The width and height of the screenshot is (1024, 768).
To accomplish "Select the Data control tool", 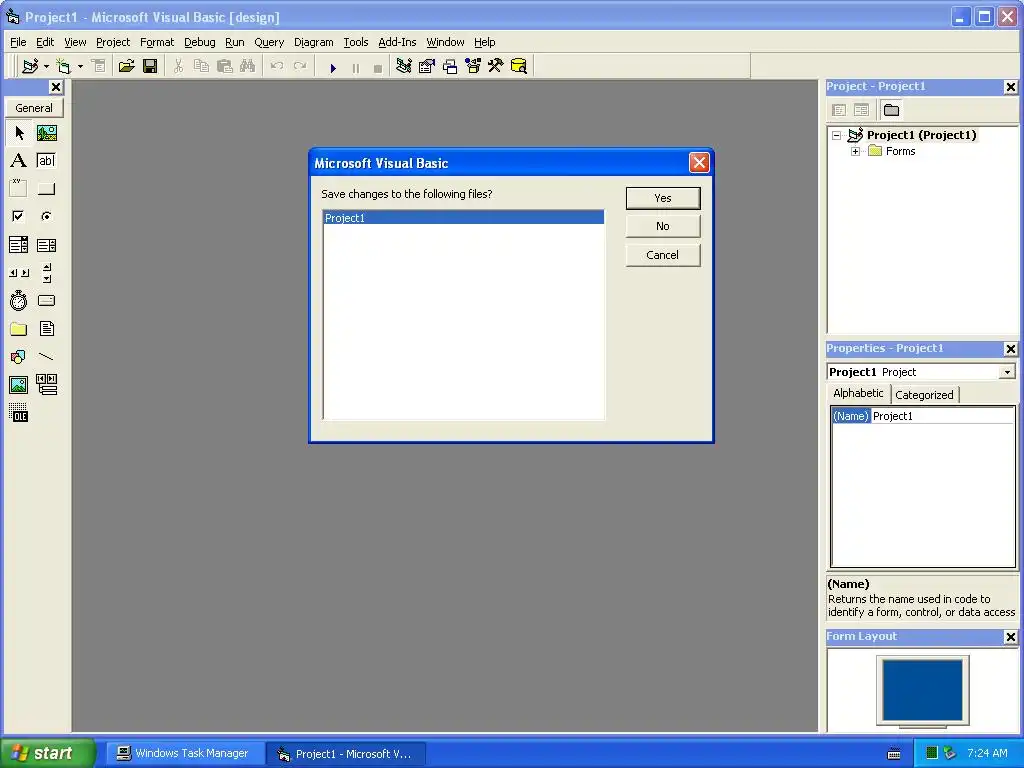I will pos(46,385).
